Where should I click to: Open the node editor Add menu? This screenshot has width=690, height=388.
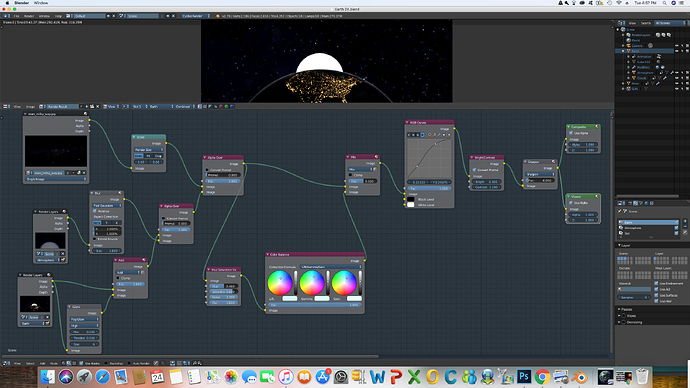pos(43,363)
